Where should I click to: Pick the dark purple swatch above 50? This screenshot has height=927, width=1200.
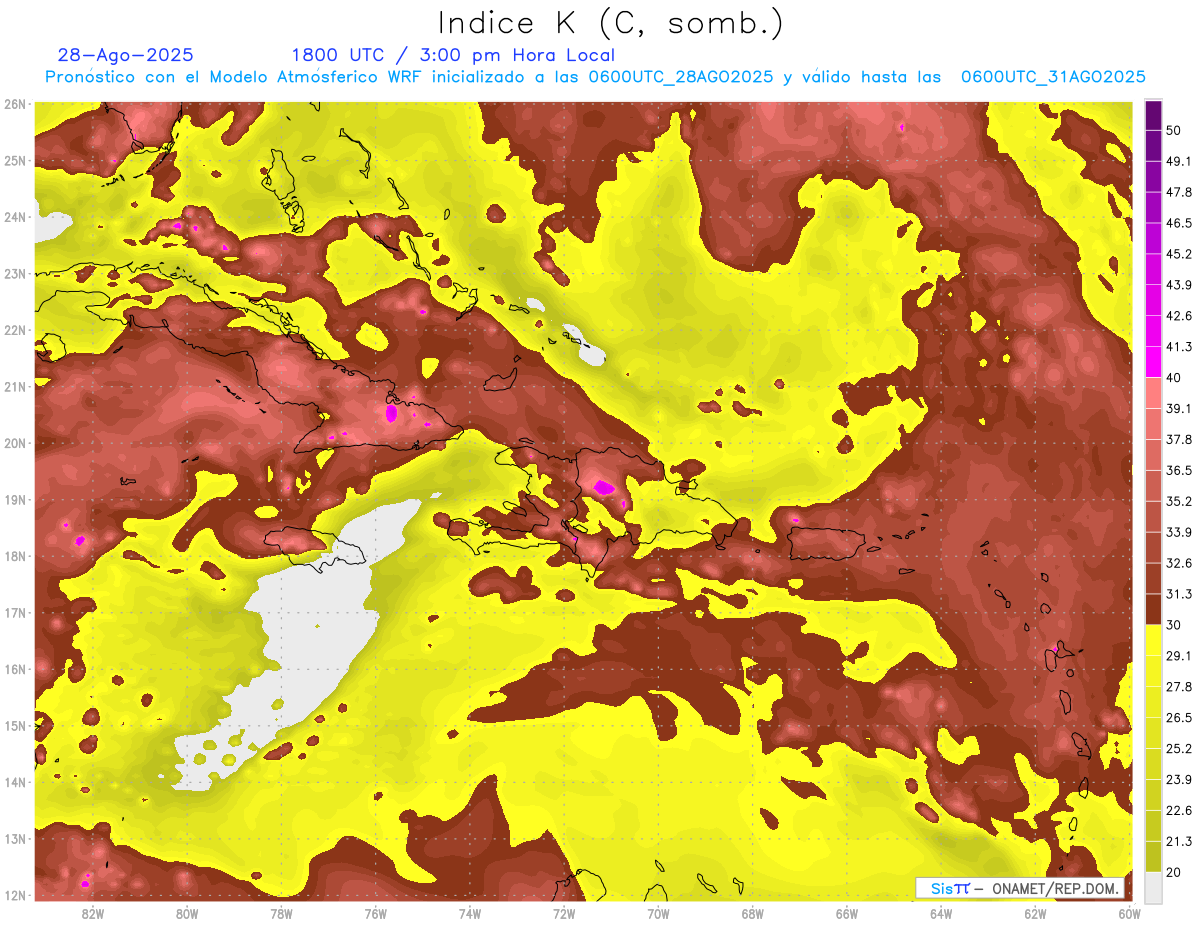[1153, 115]
